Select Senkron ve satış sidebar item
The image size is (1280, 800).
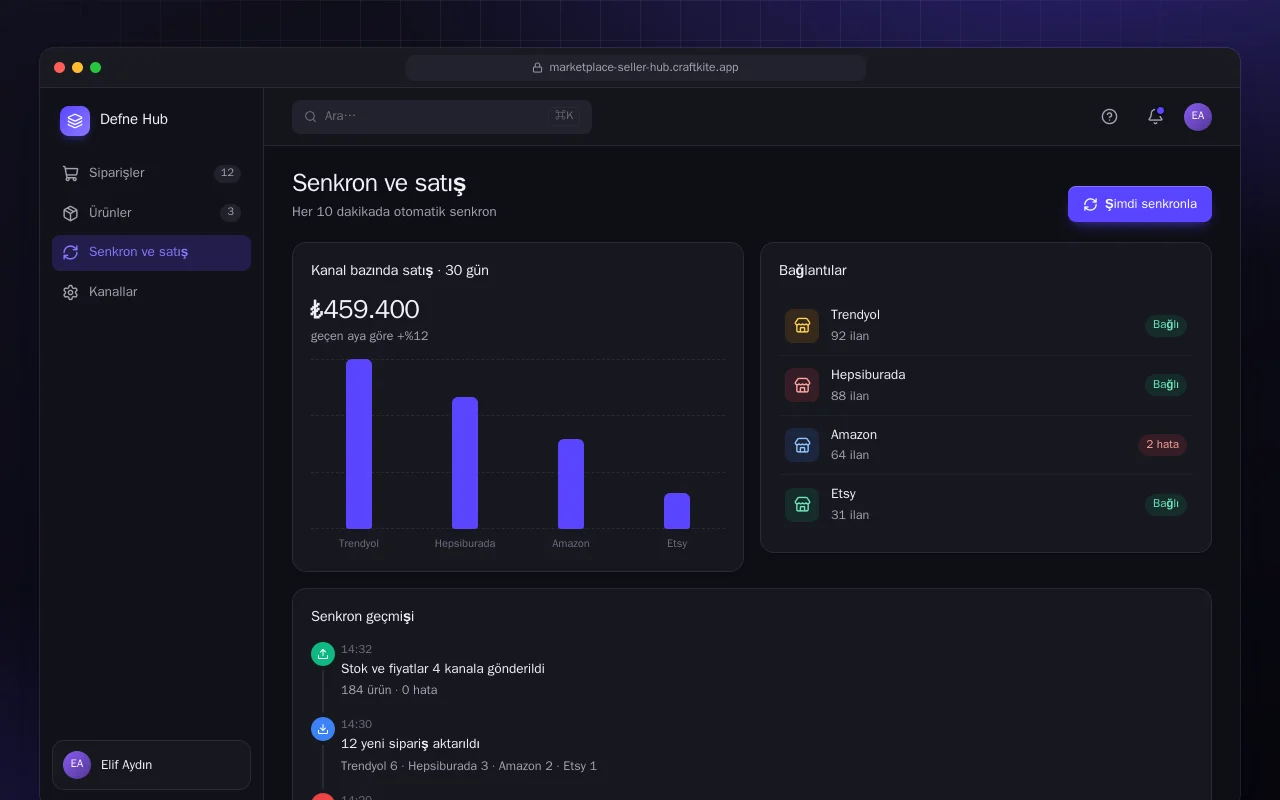[x=151, y=252]
